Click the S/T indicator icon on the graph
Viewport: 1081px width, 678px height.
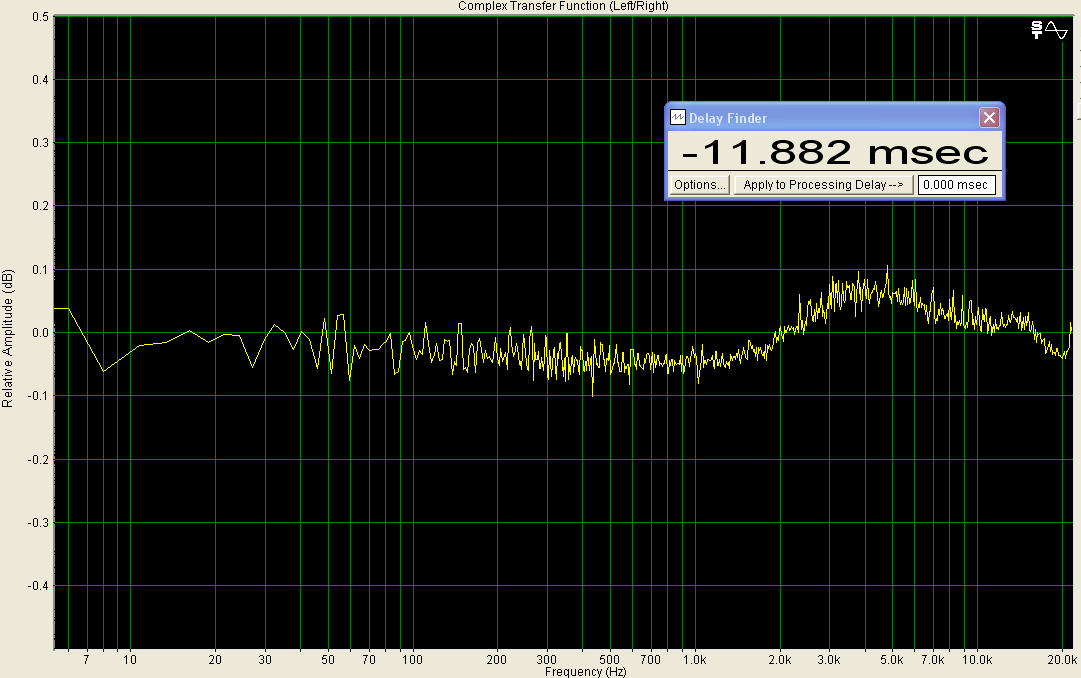coord(1036,30)
